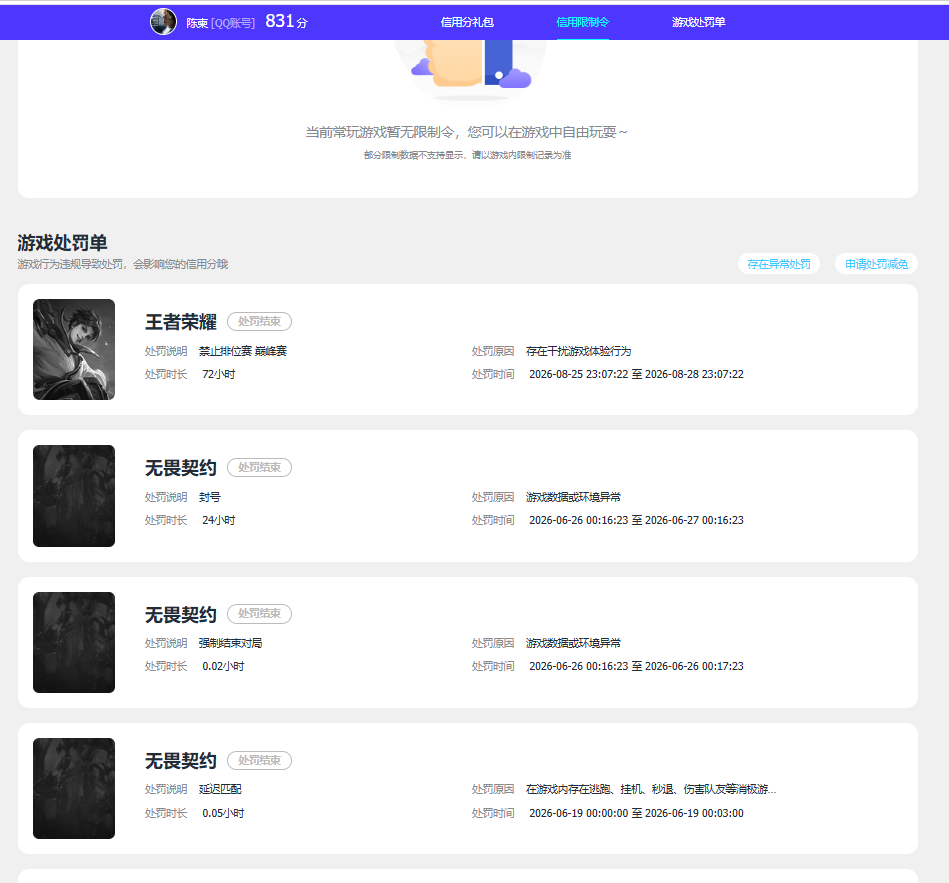Click the 强制结束对局 penalty description

pos(230,643)
